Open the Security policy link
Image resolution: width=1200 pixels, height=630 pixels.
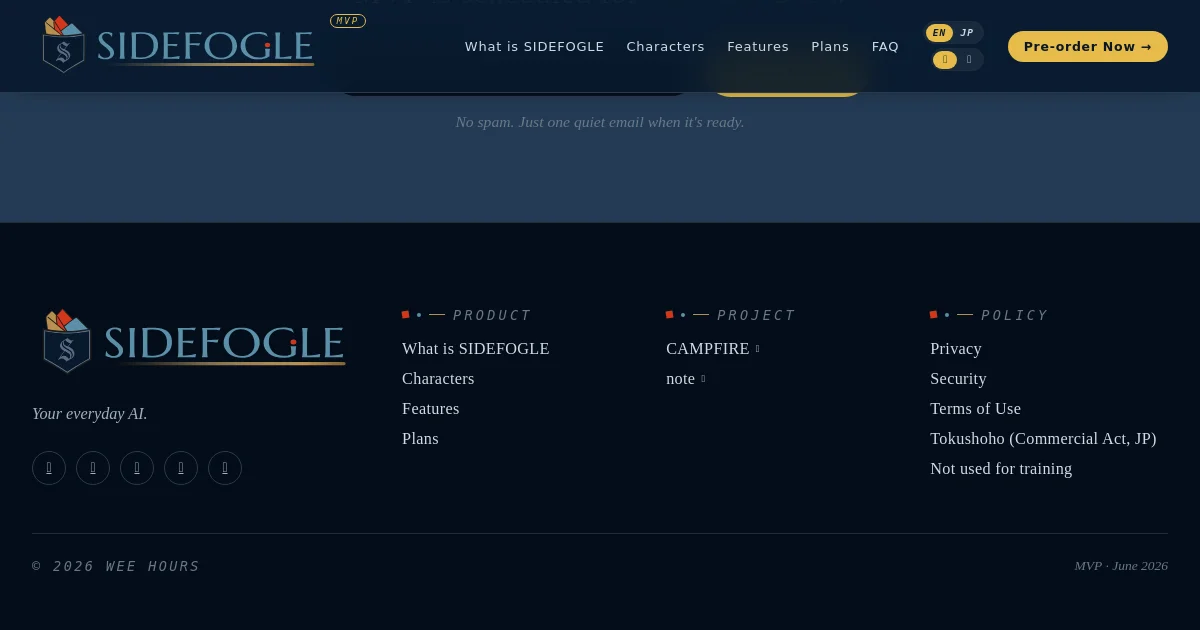[958, 379]
